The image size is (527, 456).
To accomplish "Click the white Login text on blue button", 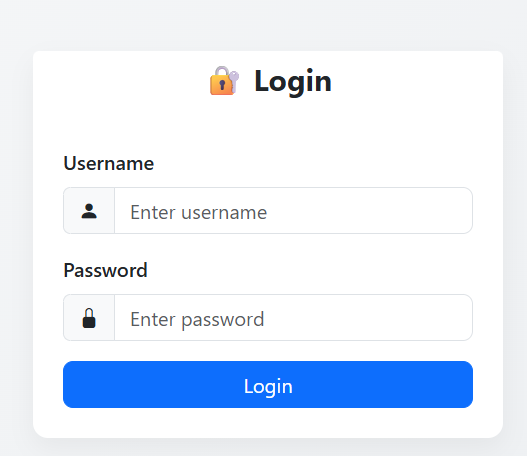I will [268, 386].
